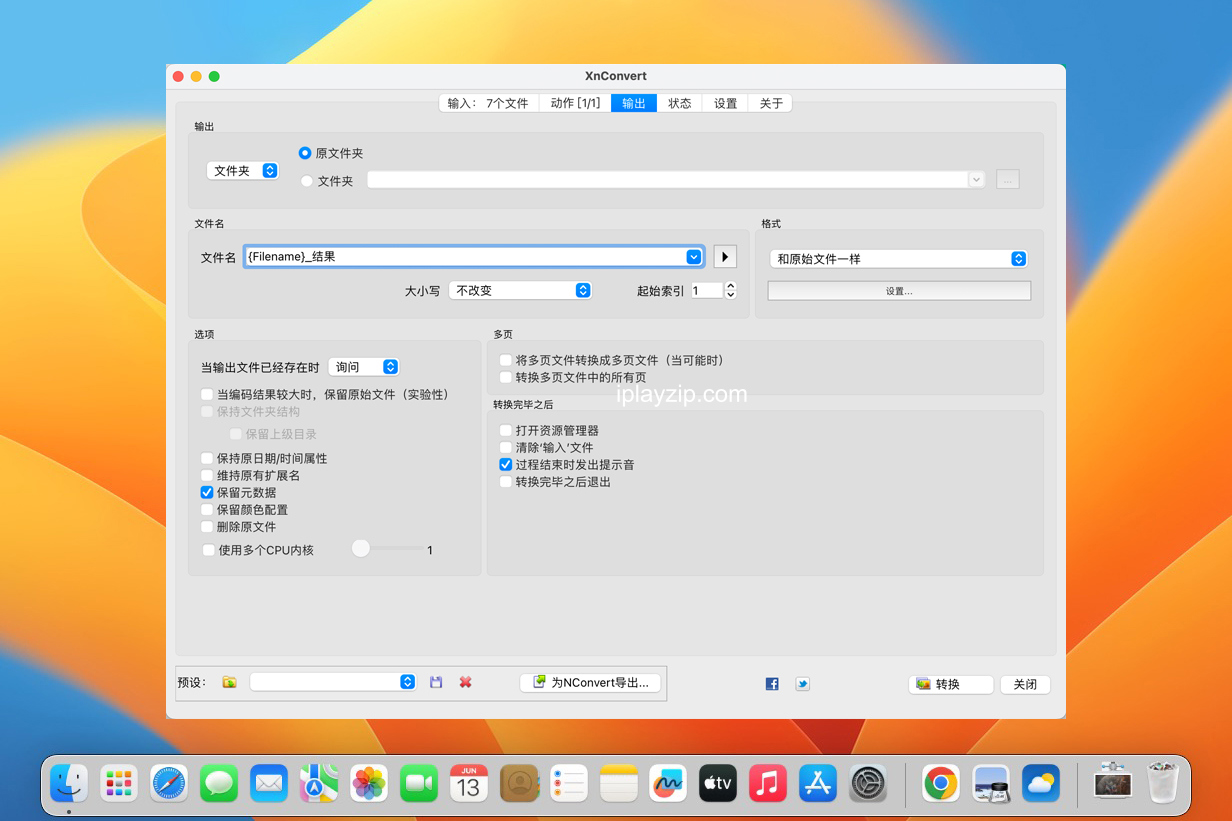The image size is (1232, 821).
Task: Click the CPU core count slider
Action: pyautogui.click(x=387, y=548)
